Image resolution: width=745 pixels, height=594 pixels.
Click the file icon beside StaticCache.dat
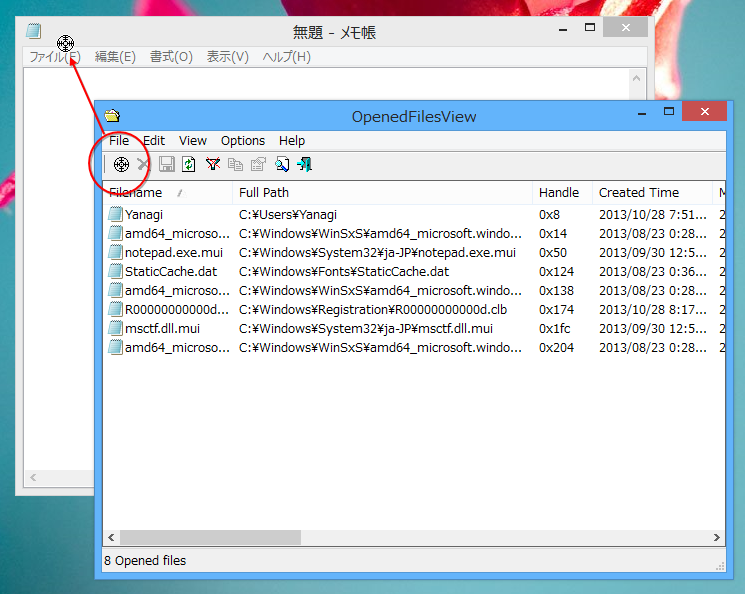tap(115, 271)
